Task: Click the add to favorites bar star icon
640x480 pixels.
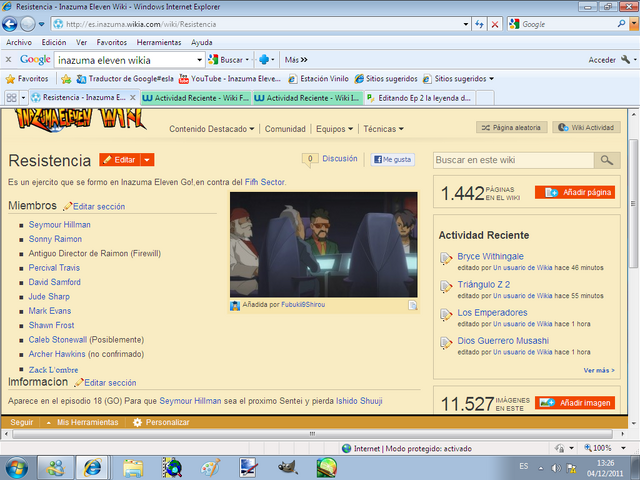Action: point(66,79)
